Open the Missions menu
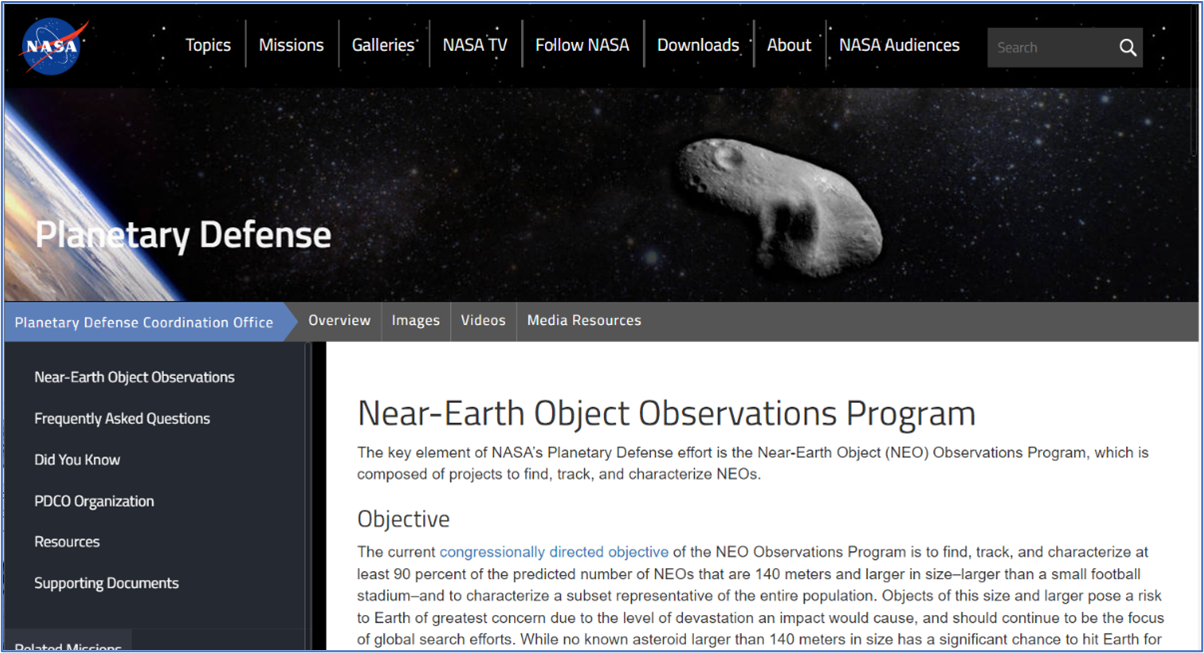The height and width of the screenshot is (653, 1204). 291,45
